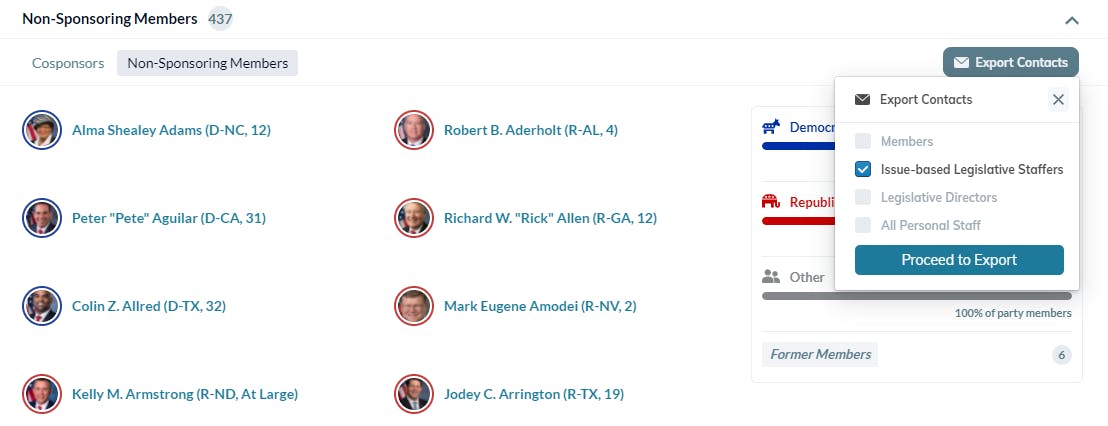Select the Non-Sponsoring Members tab
The height and width of the screenshot is (426, 1108).
[207, 63]
